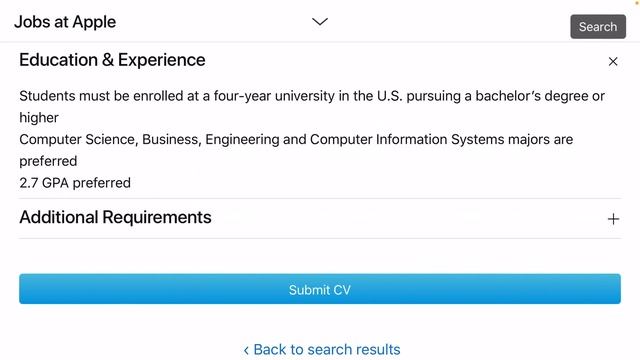Collapse Education & Experience using the X icon
Image resolution: width=640 pixels, height=360 pixels.
click(x=613, y=62)
